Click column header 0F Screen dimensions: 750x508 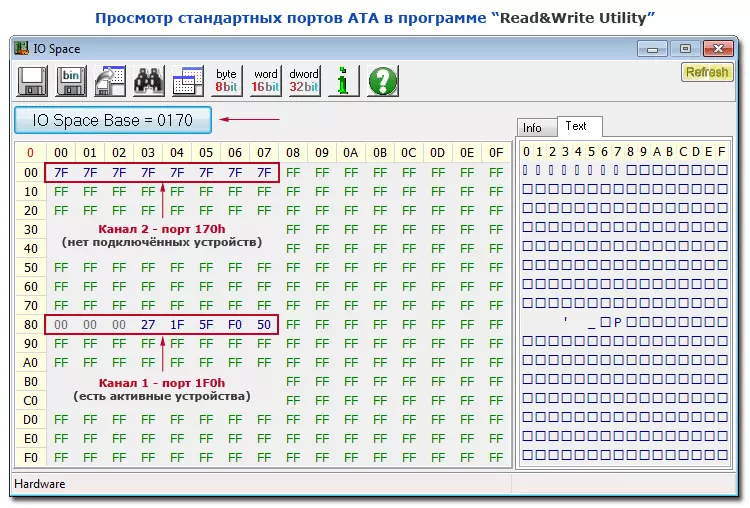(x=496, y=153)
